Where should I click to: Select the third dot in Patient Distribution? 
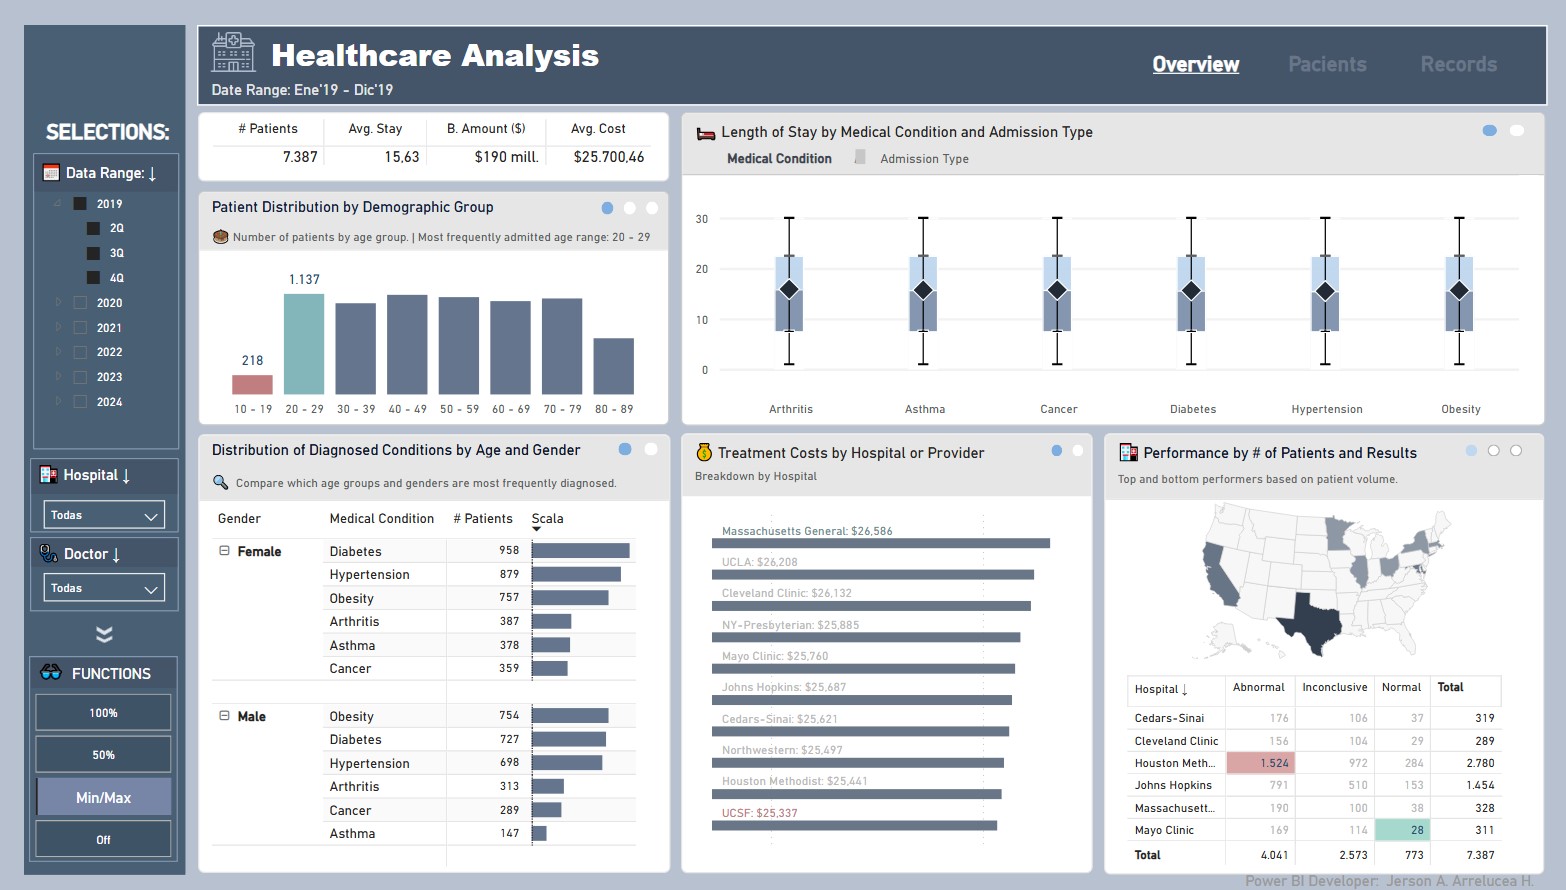point(652,208)
